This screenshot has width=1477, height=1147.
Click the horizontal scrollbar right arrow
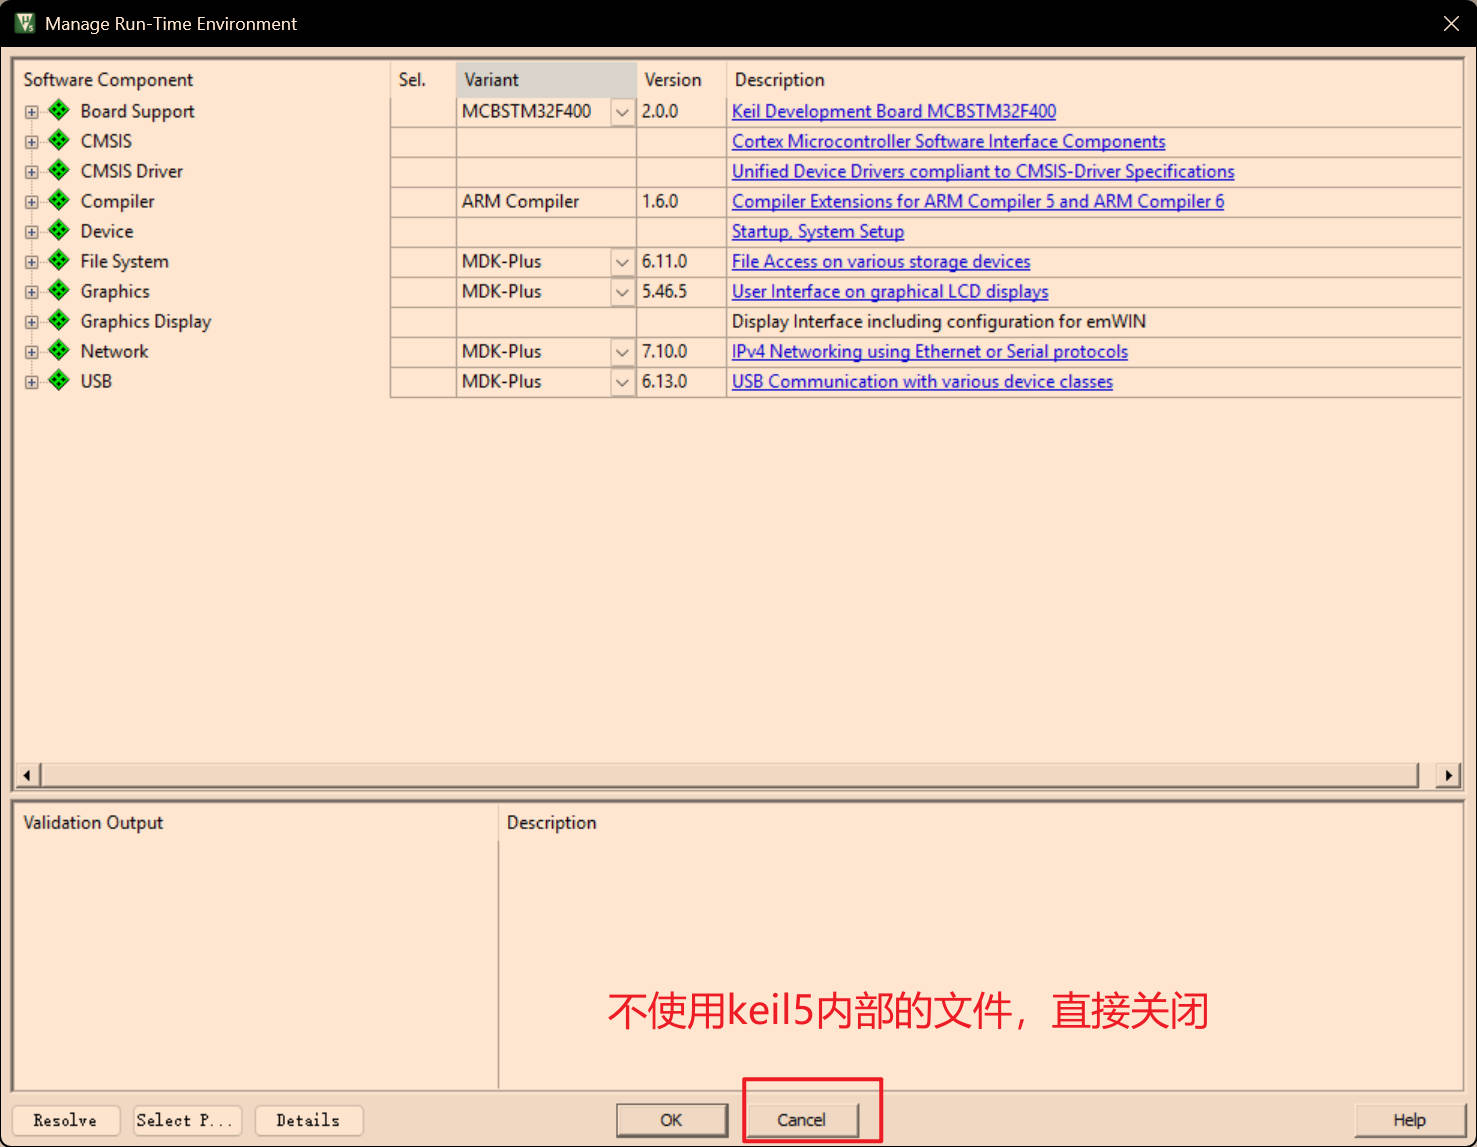1448,775
